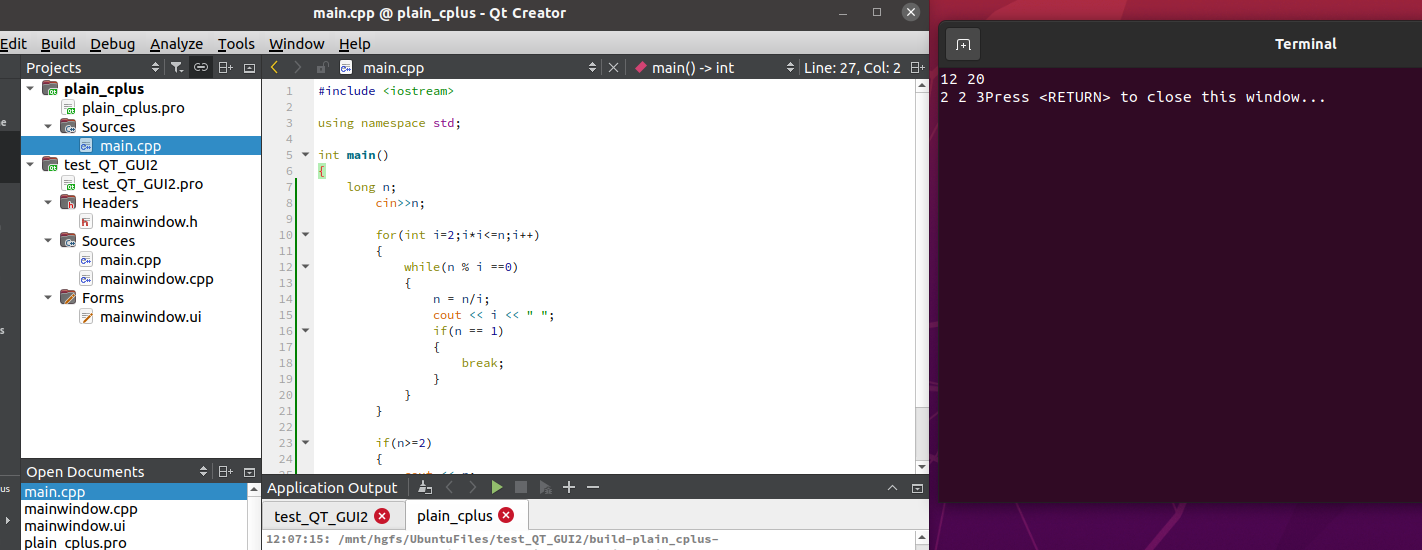
Task: Collapse the plain_cplus project node
Action: (30, 89)
